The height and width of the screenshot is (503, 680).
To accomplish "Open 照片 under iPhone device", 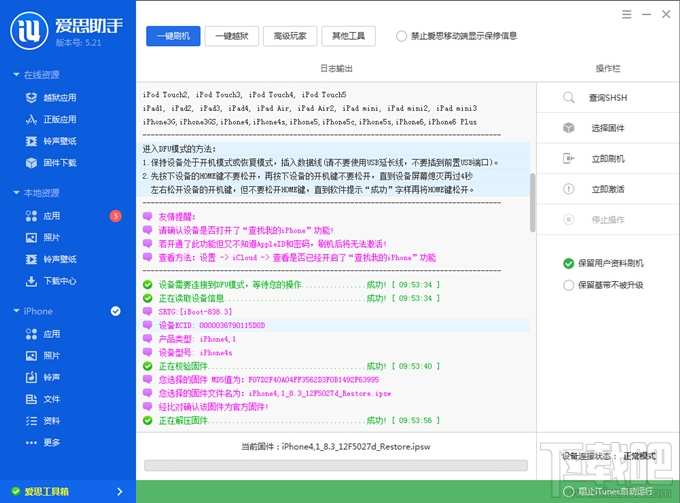I will (x=43, y=356).
